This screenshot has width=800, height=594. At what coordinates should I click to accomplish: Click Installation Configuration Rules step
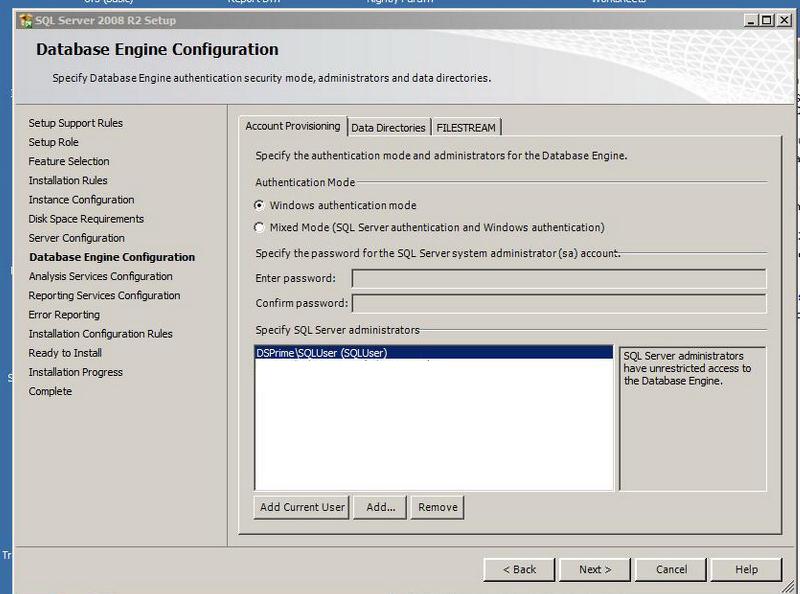click(x=101, y=334)
